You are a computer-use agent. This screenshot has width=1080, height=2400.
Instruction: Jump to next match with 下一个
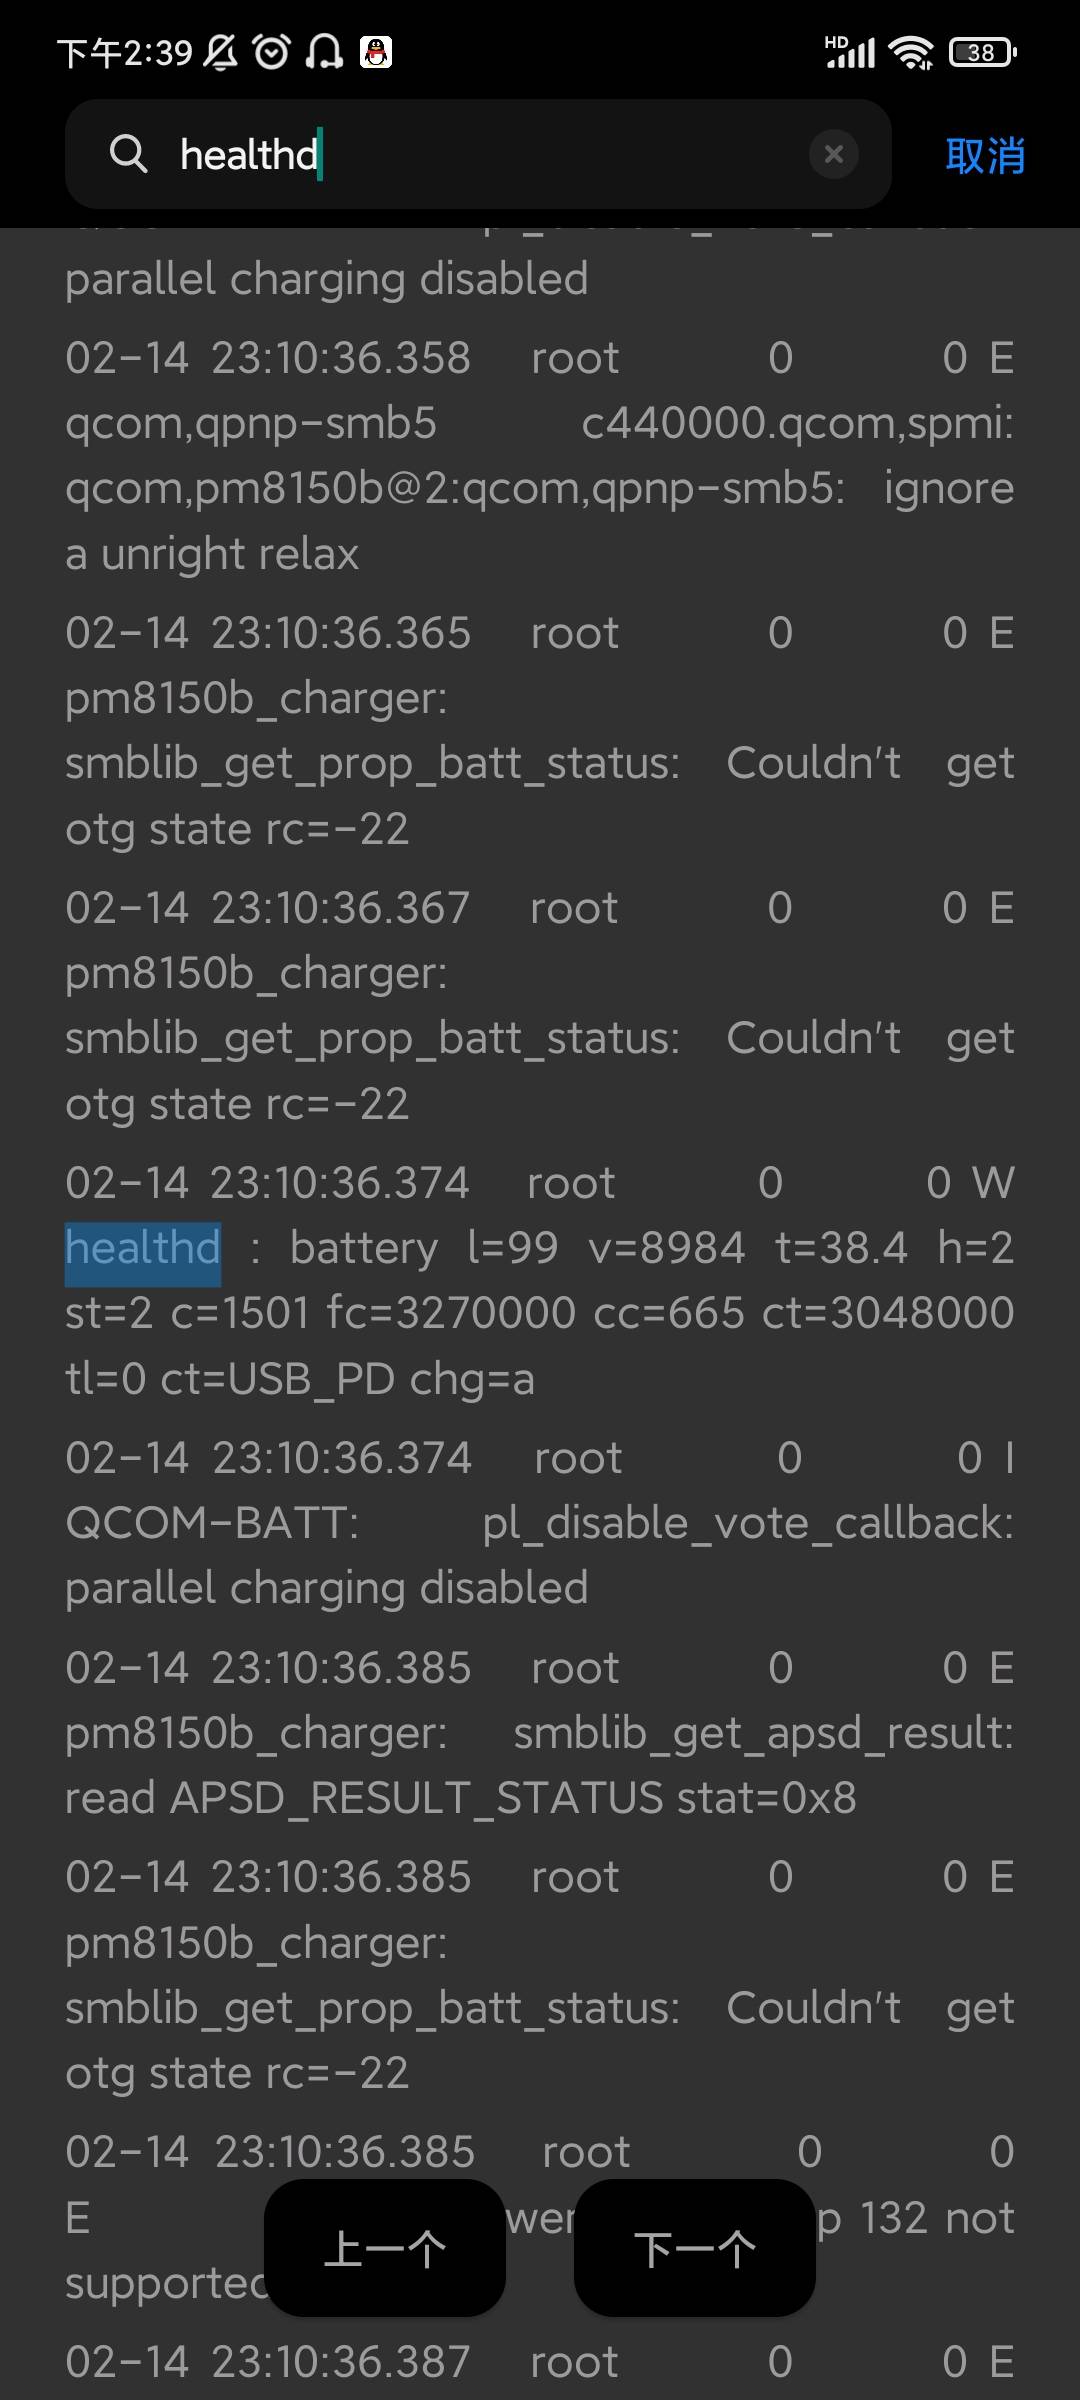tap(695, 2249)
